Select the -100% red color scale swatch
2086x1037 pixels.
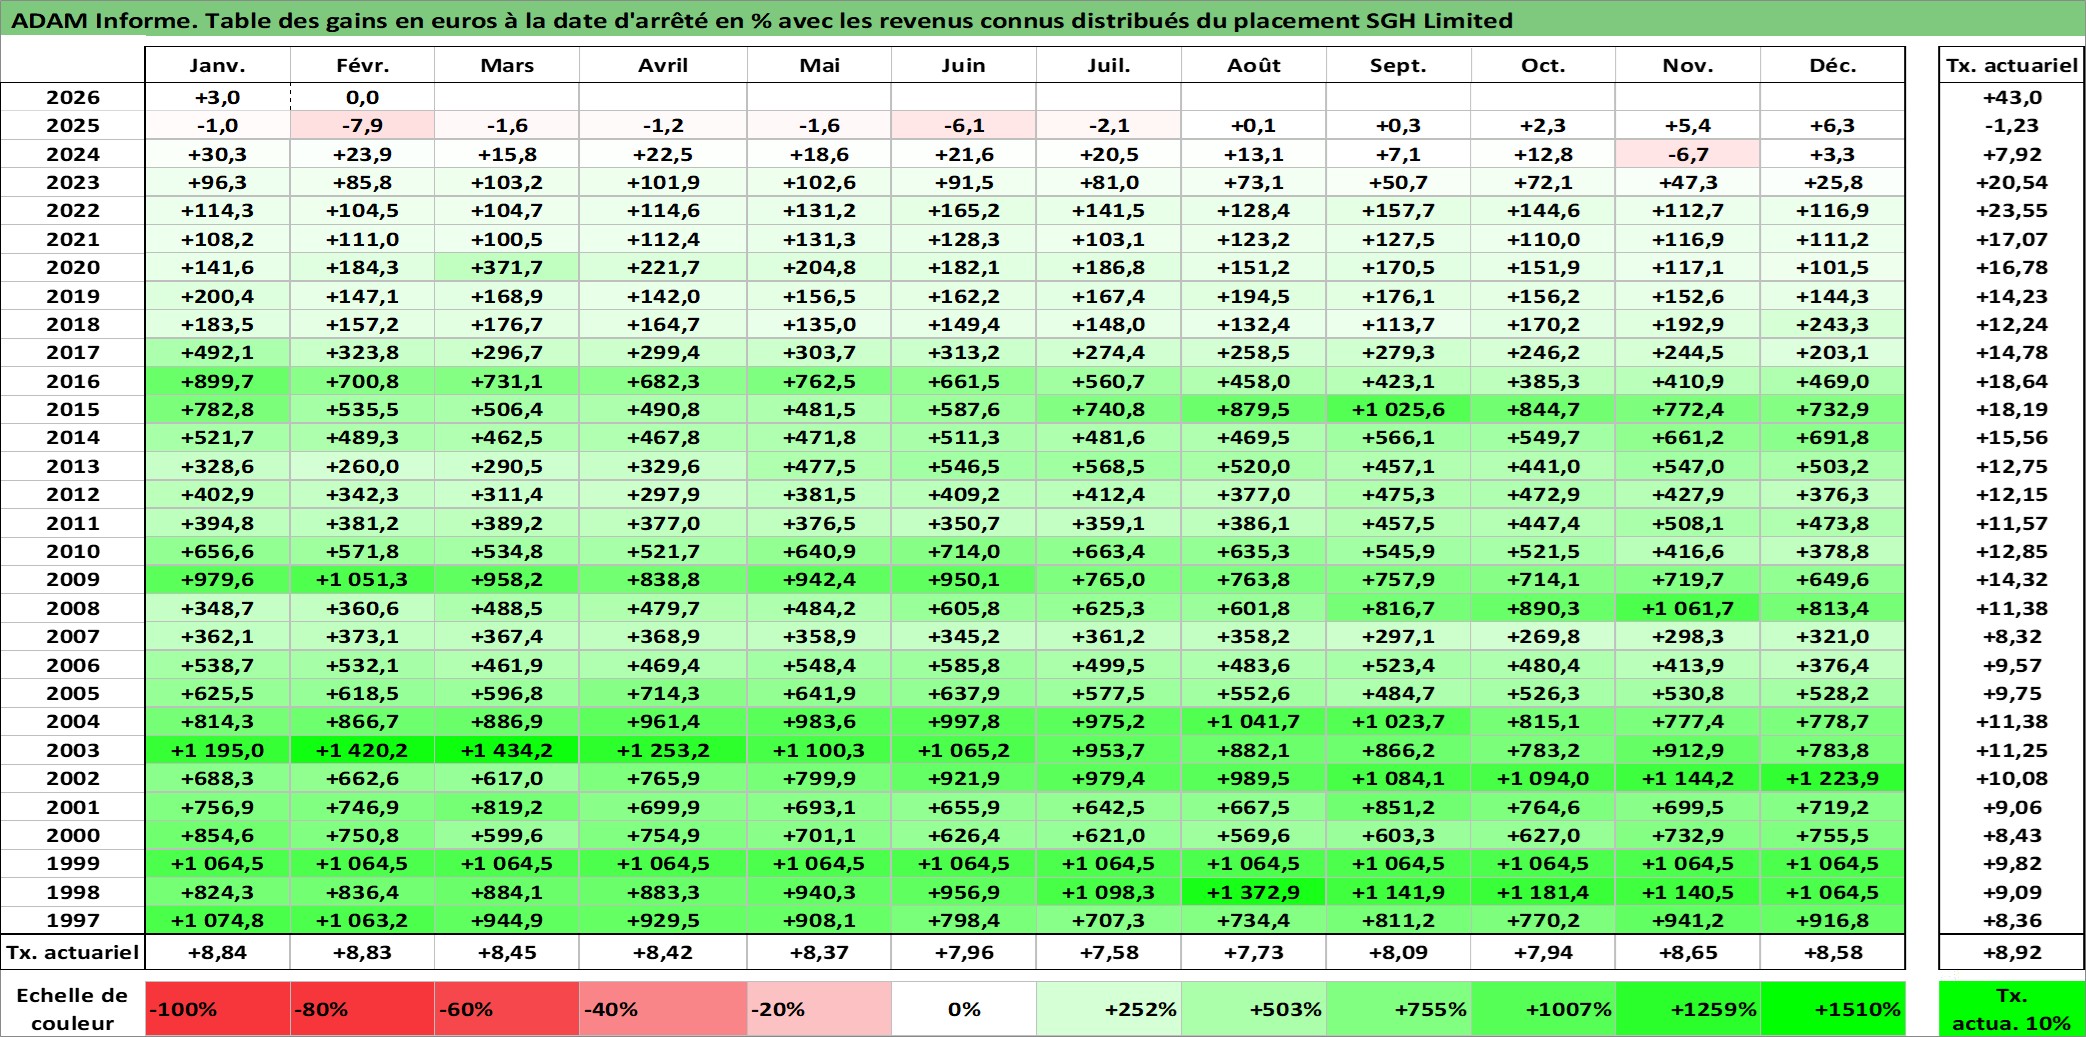pyautogui.click(x=218, y=1009)
